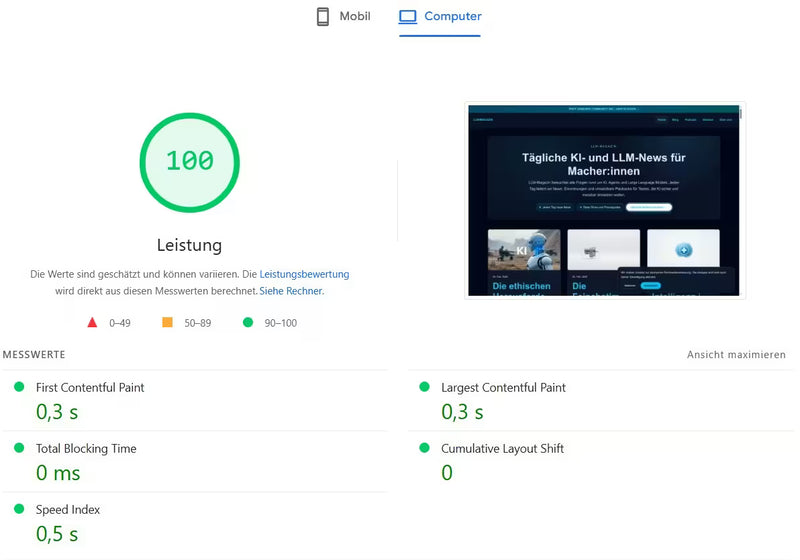This screenshot has height=560, width=800.
Task: Click the Speed Index label
Action: pyautogui.click(x=68, y=510)
